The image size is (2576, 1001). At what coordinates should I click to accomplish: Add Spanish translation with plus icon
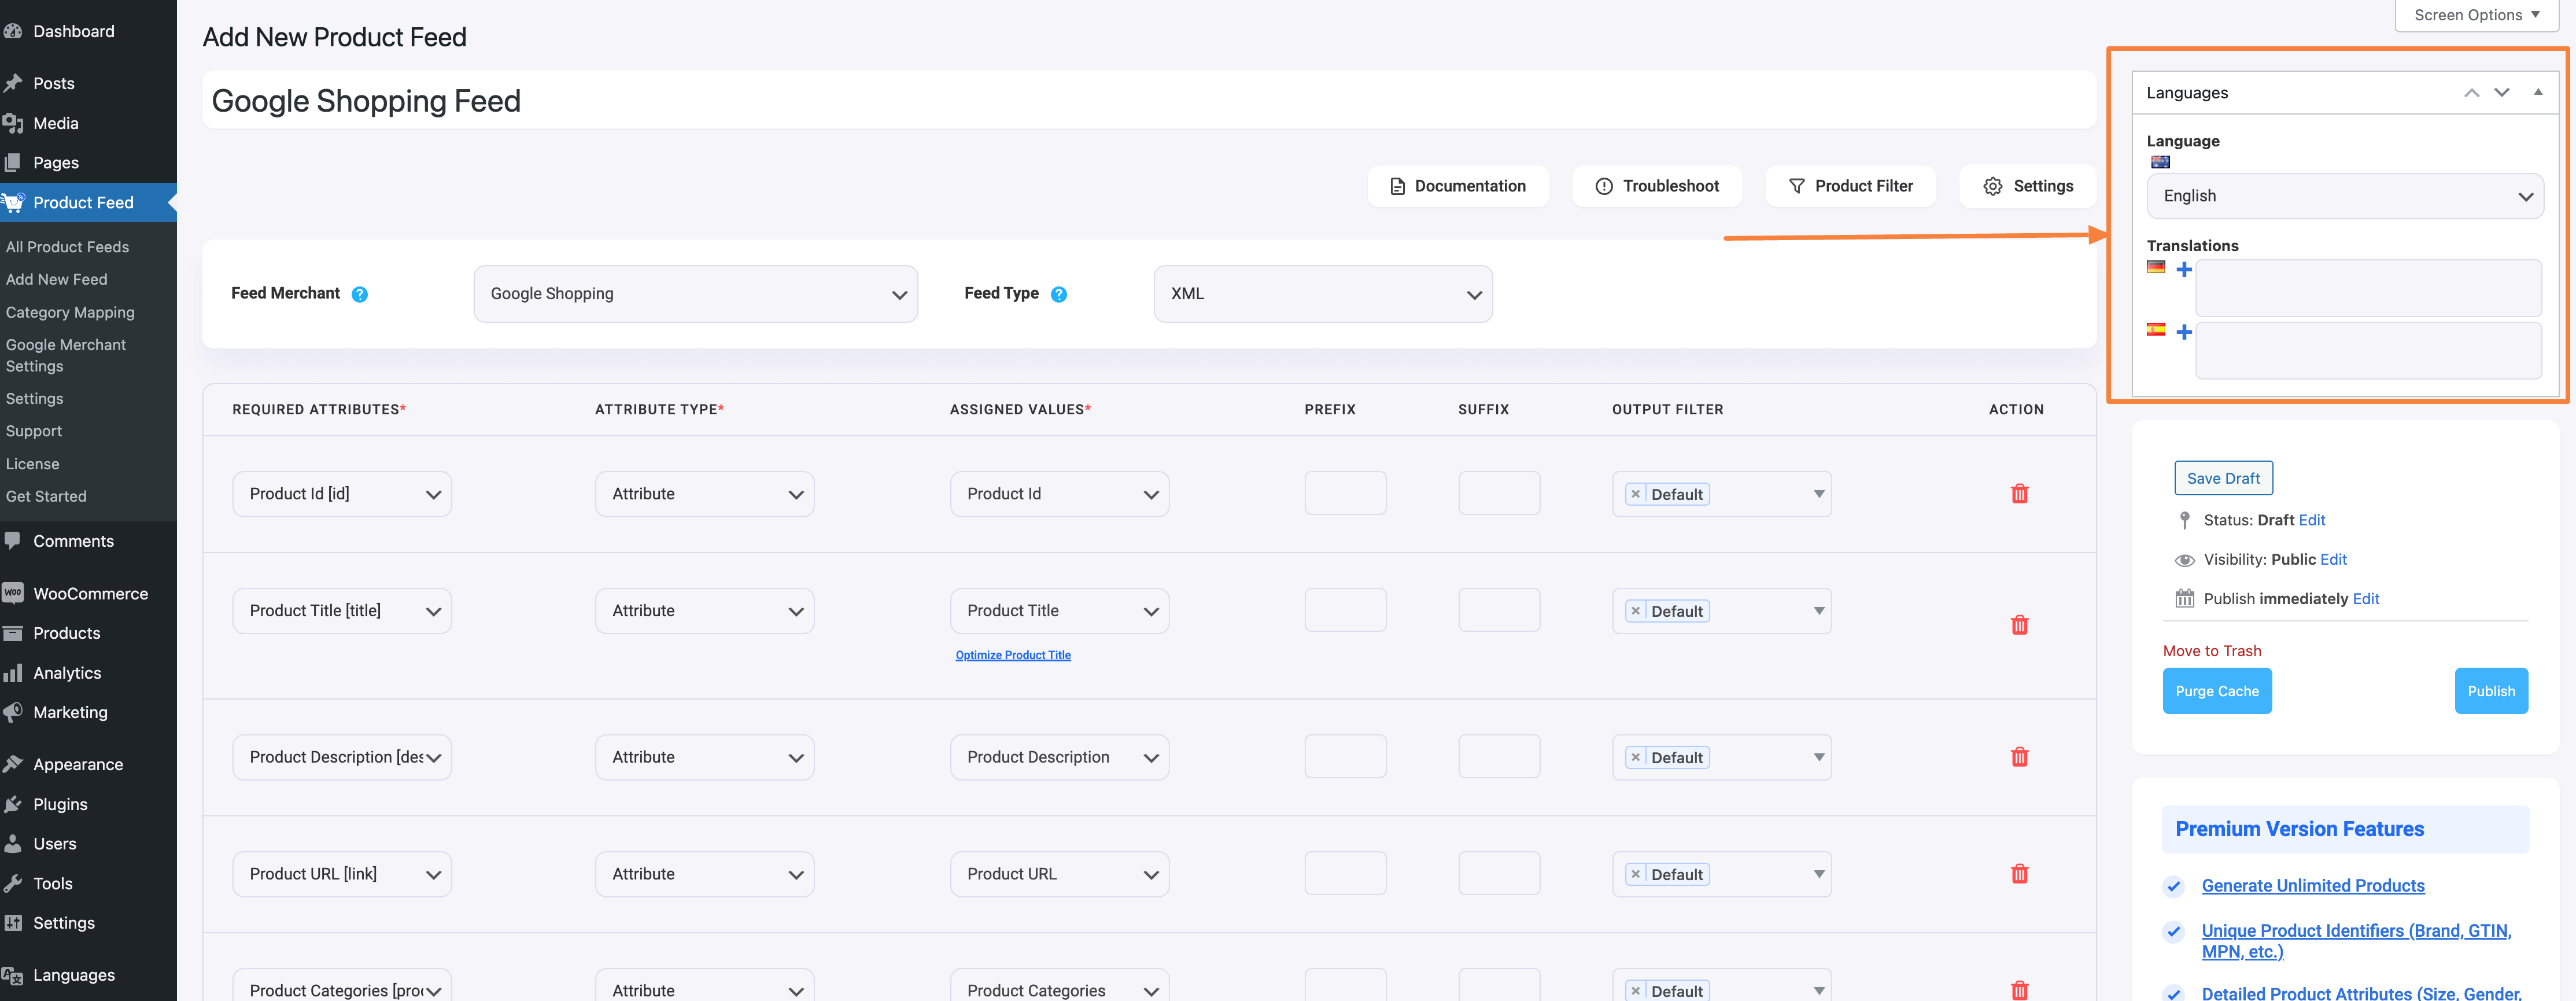(2184, 332)
